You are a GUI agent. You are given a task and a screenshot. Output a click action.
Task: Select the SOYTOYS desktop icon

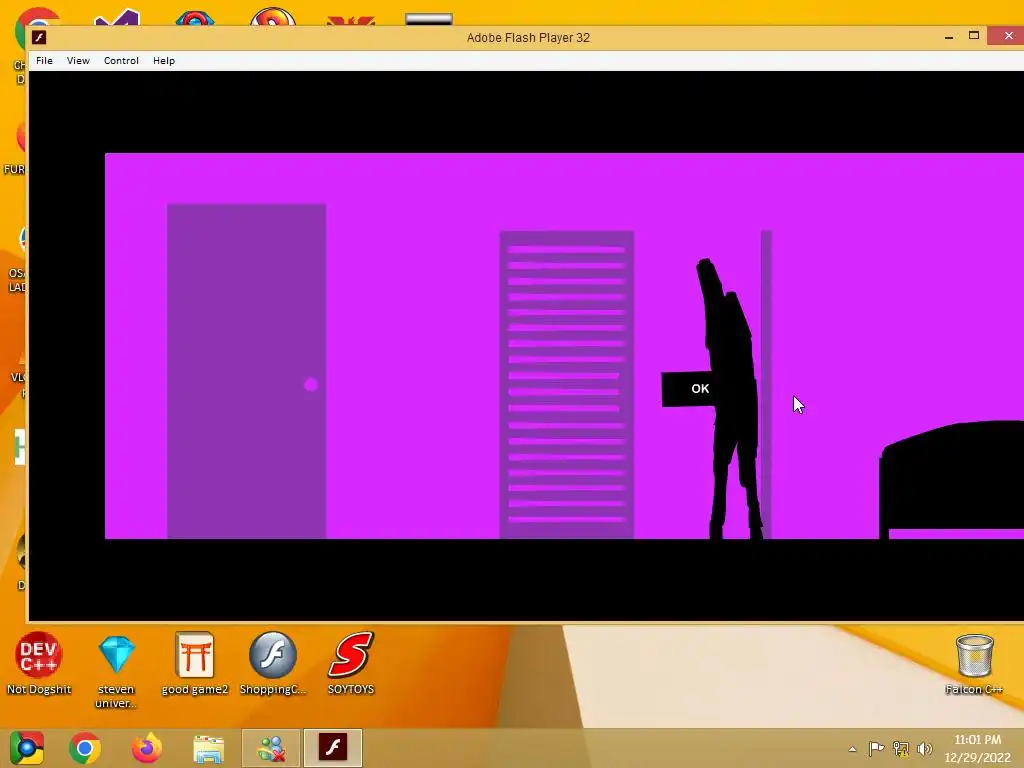(351, 663)
